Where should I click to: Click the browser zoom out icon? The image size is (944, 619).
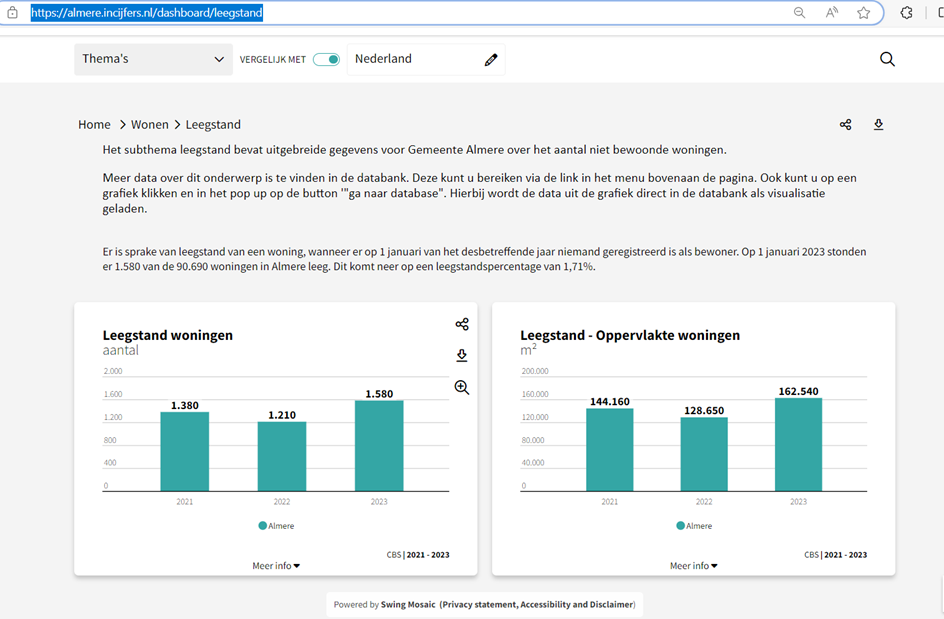tap(800, 13)
